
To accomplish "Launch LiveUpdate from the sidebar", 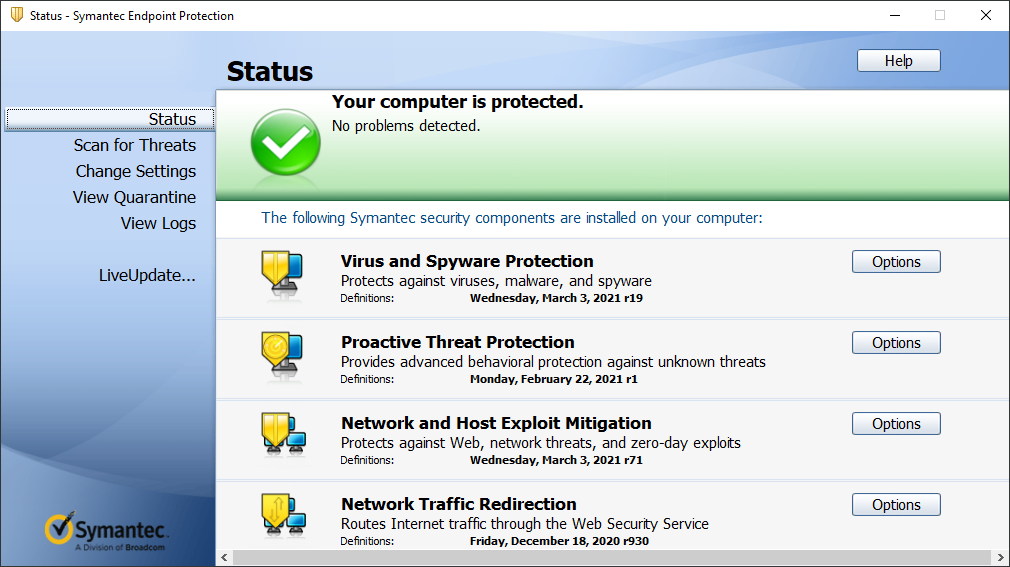I will coord(147,275).
